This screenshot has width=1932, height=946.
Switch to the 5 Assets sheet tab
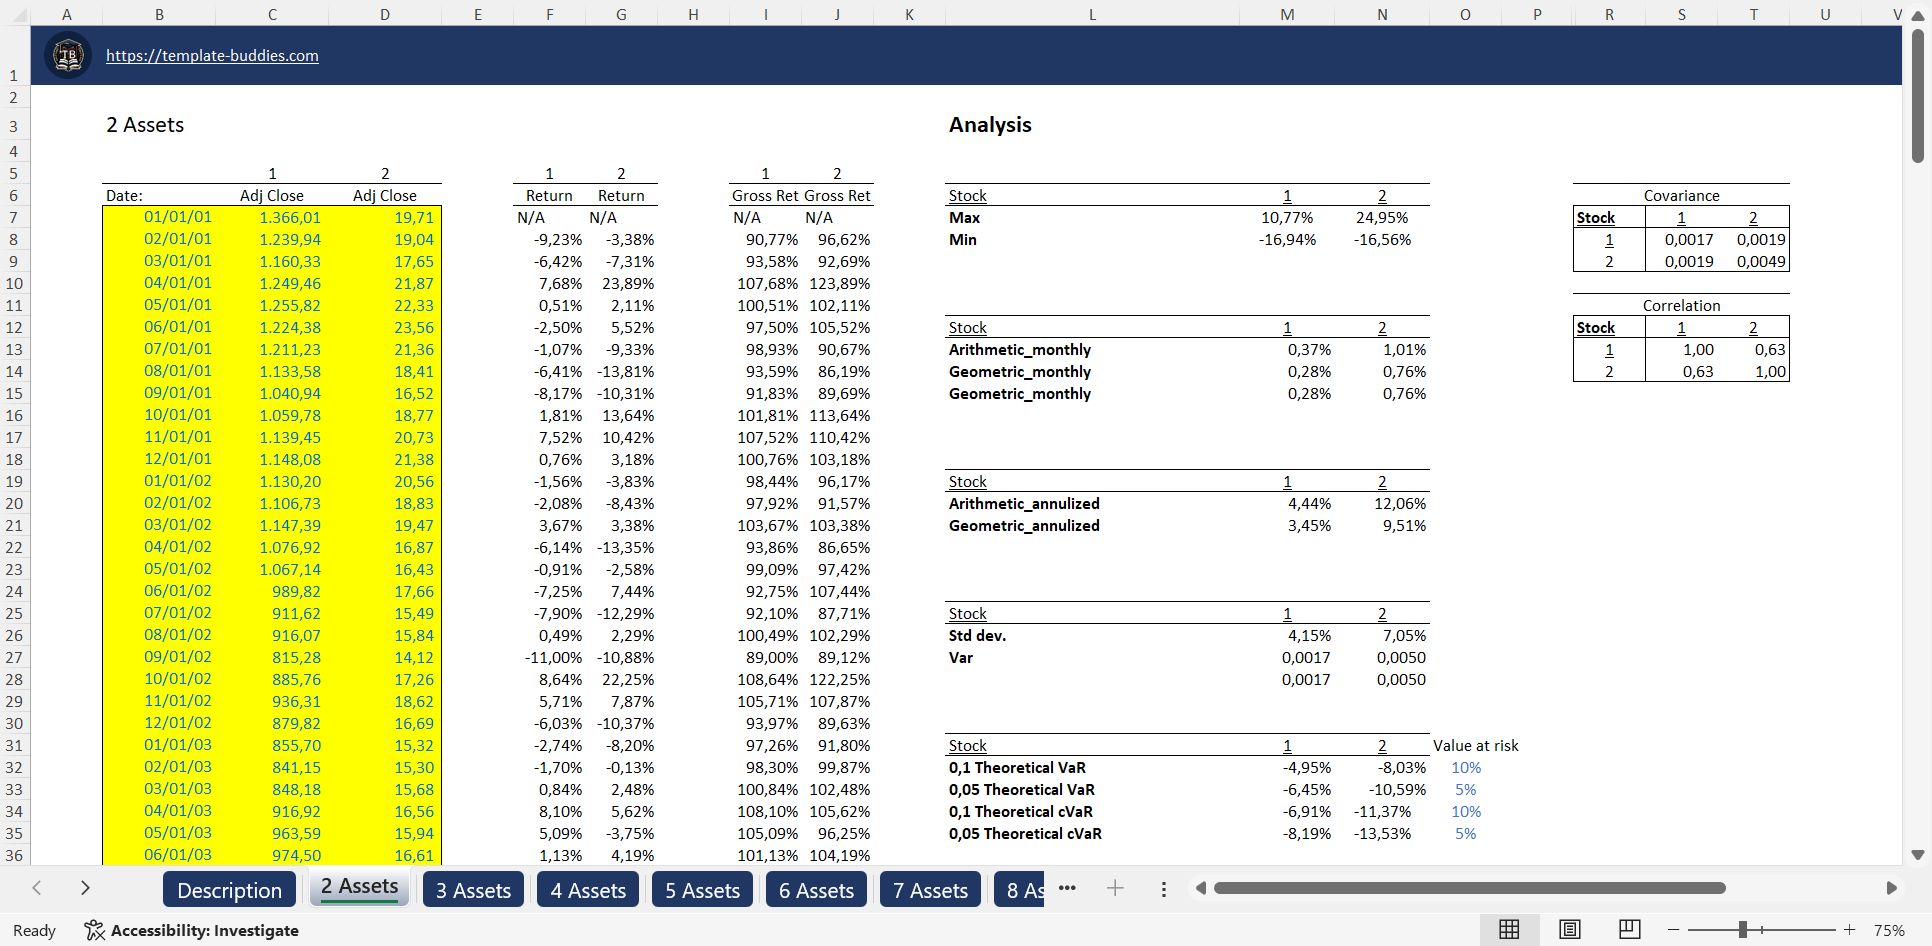(x=702, y=890)
